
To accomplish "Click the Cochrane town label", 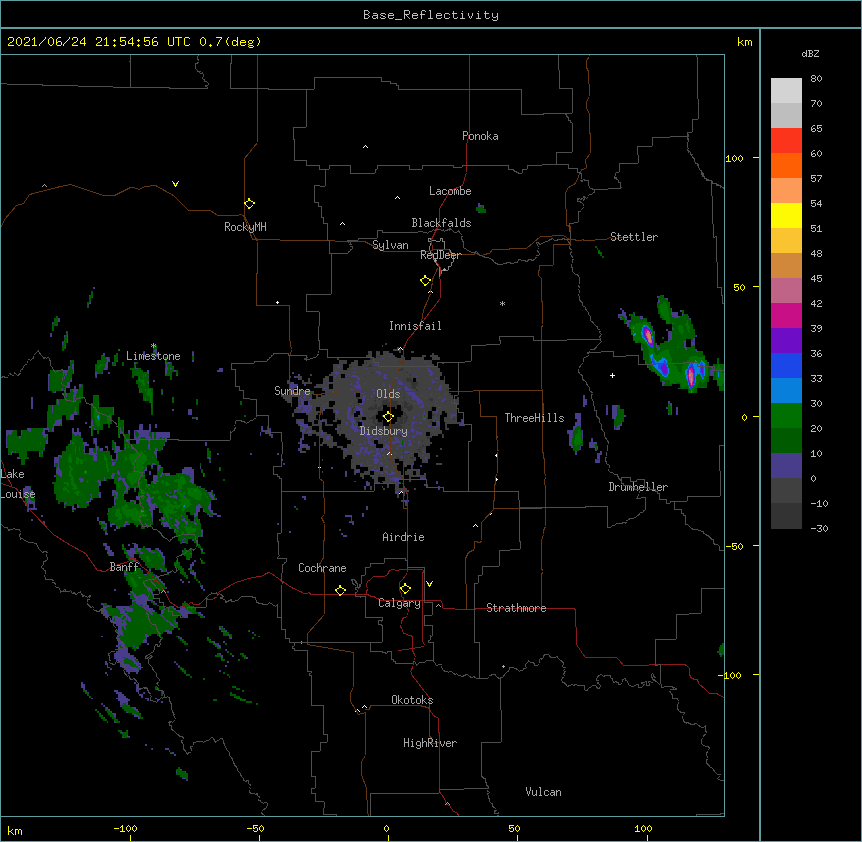I will pos(322,568).
